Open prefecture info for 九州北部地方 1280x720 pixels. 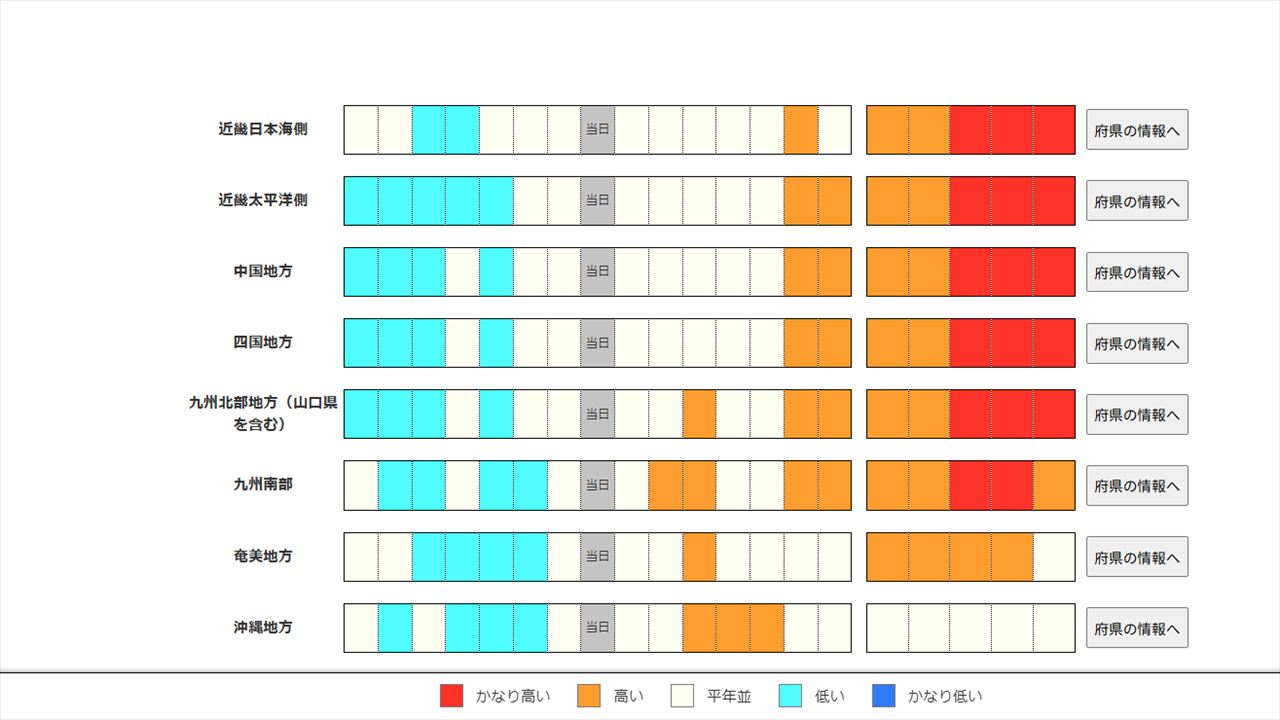1137,415
